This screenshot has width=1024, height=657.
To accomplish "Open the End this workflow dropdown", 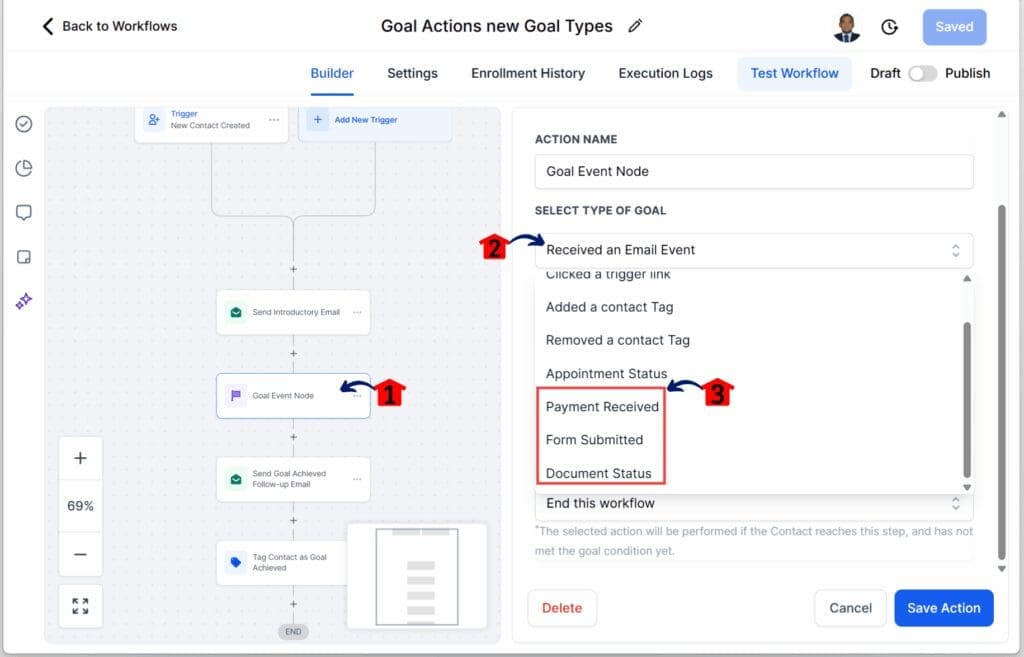I will pyautogui.click(x=753, y=503).
